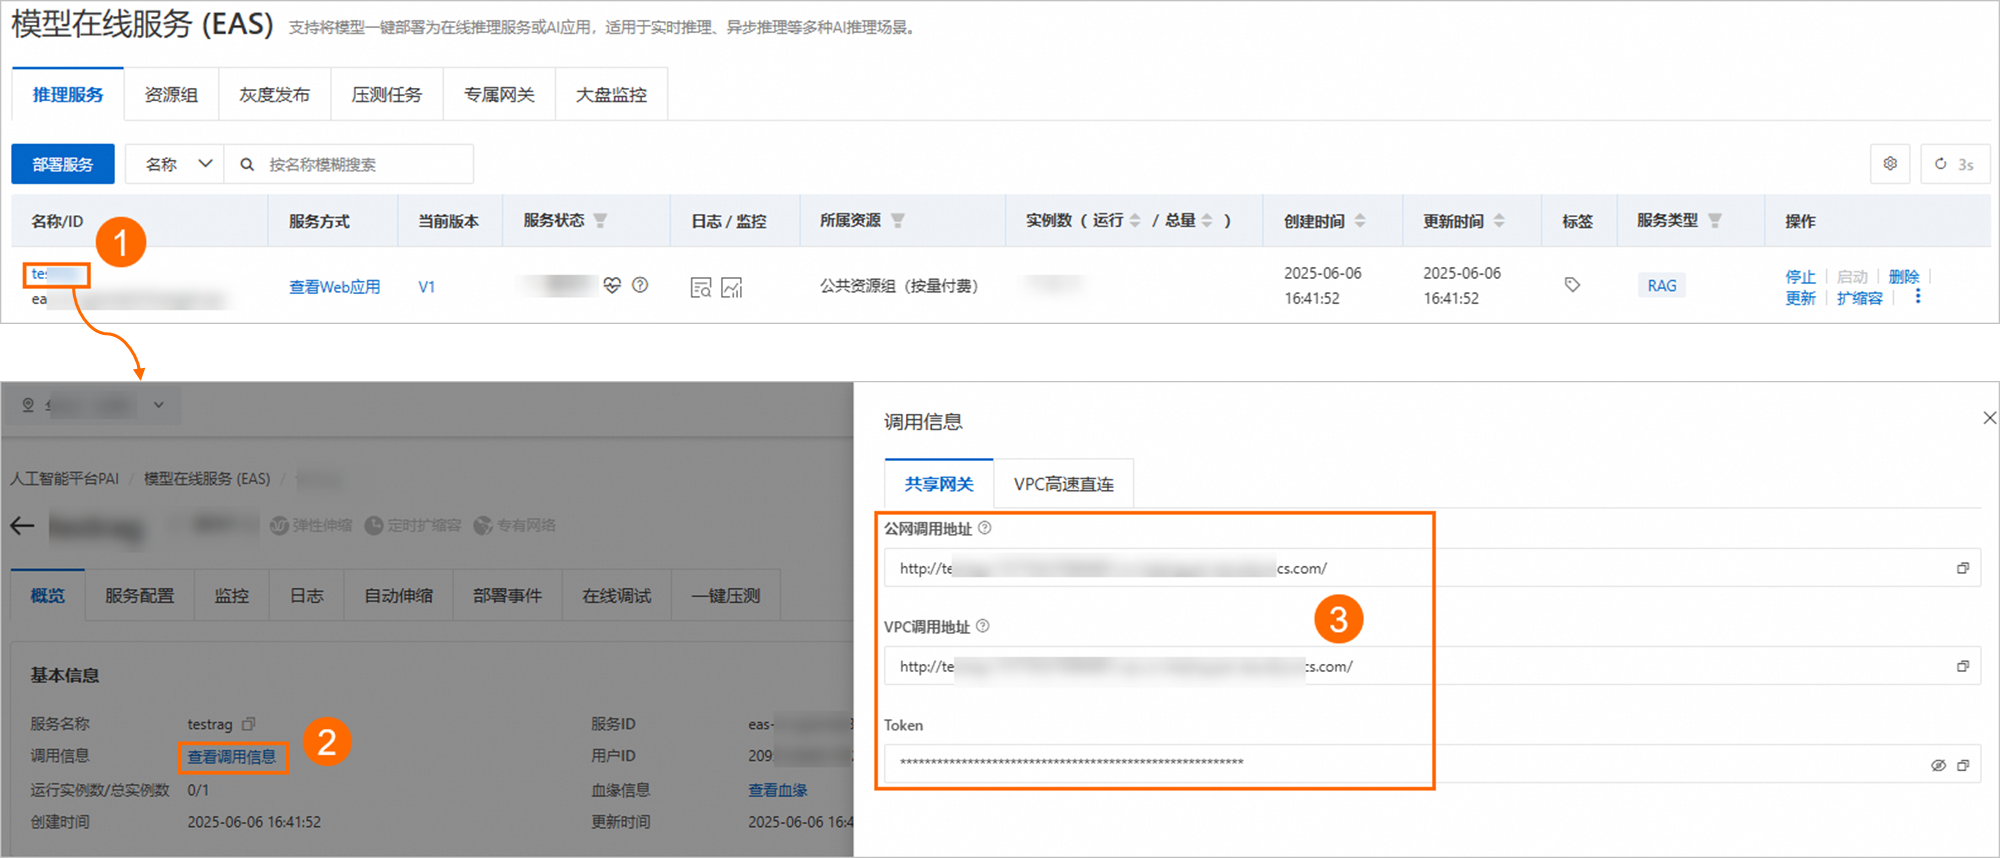Image resolution: width=2000 pixels, height=858 pixels.
Task: Click the 更新 action link
Action: pos(1800,298)
